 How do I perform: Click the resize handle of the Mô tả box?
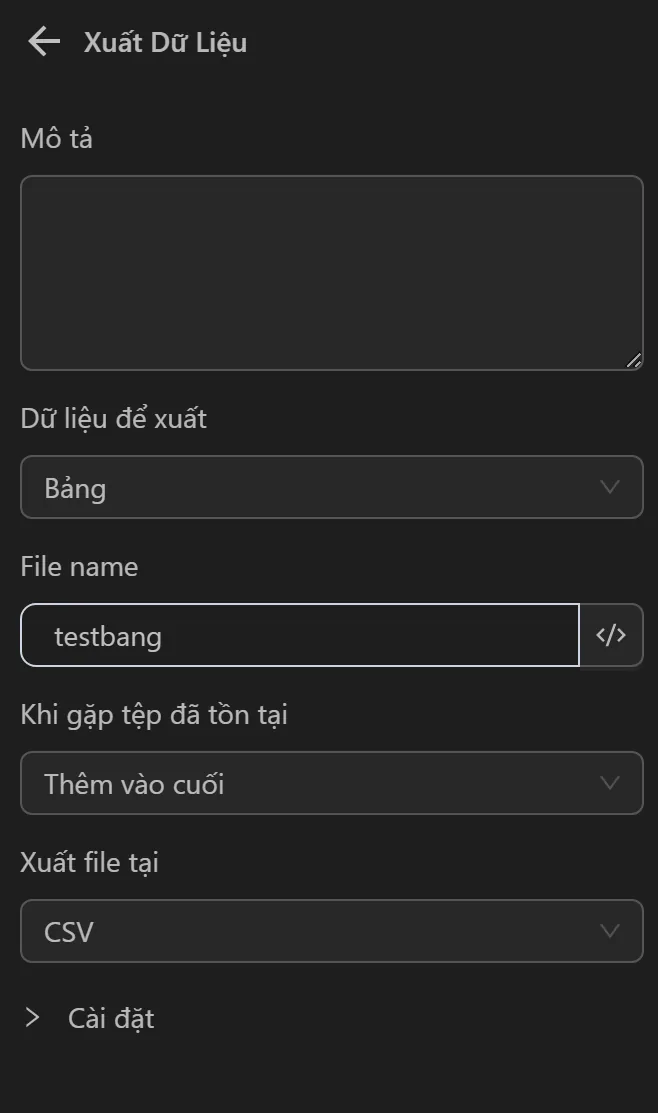[634, 358]
